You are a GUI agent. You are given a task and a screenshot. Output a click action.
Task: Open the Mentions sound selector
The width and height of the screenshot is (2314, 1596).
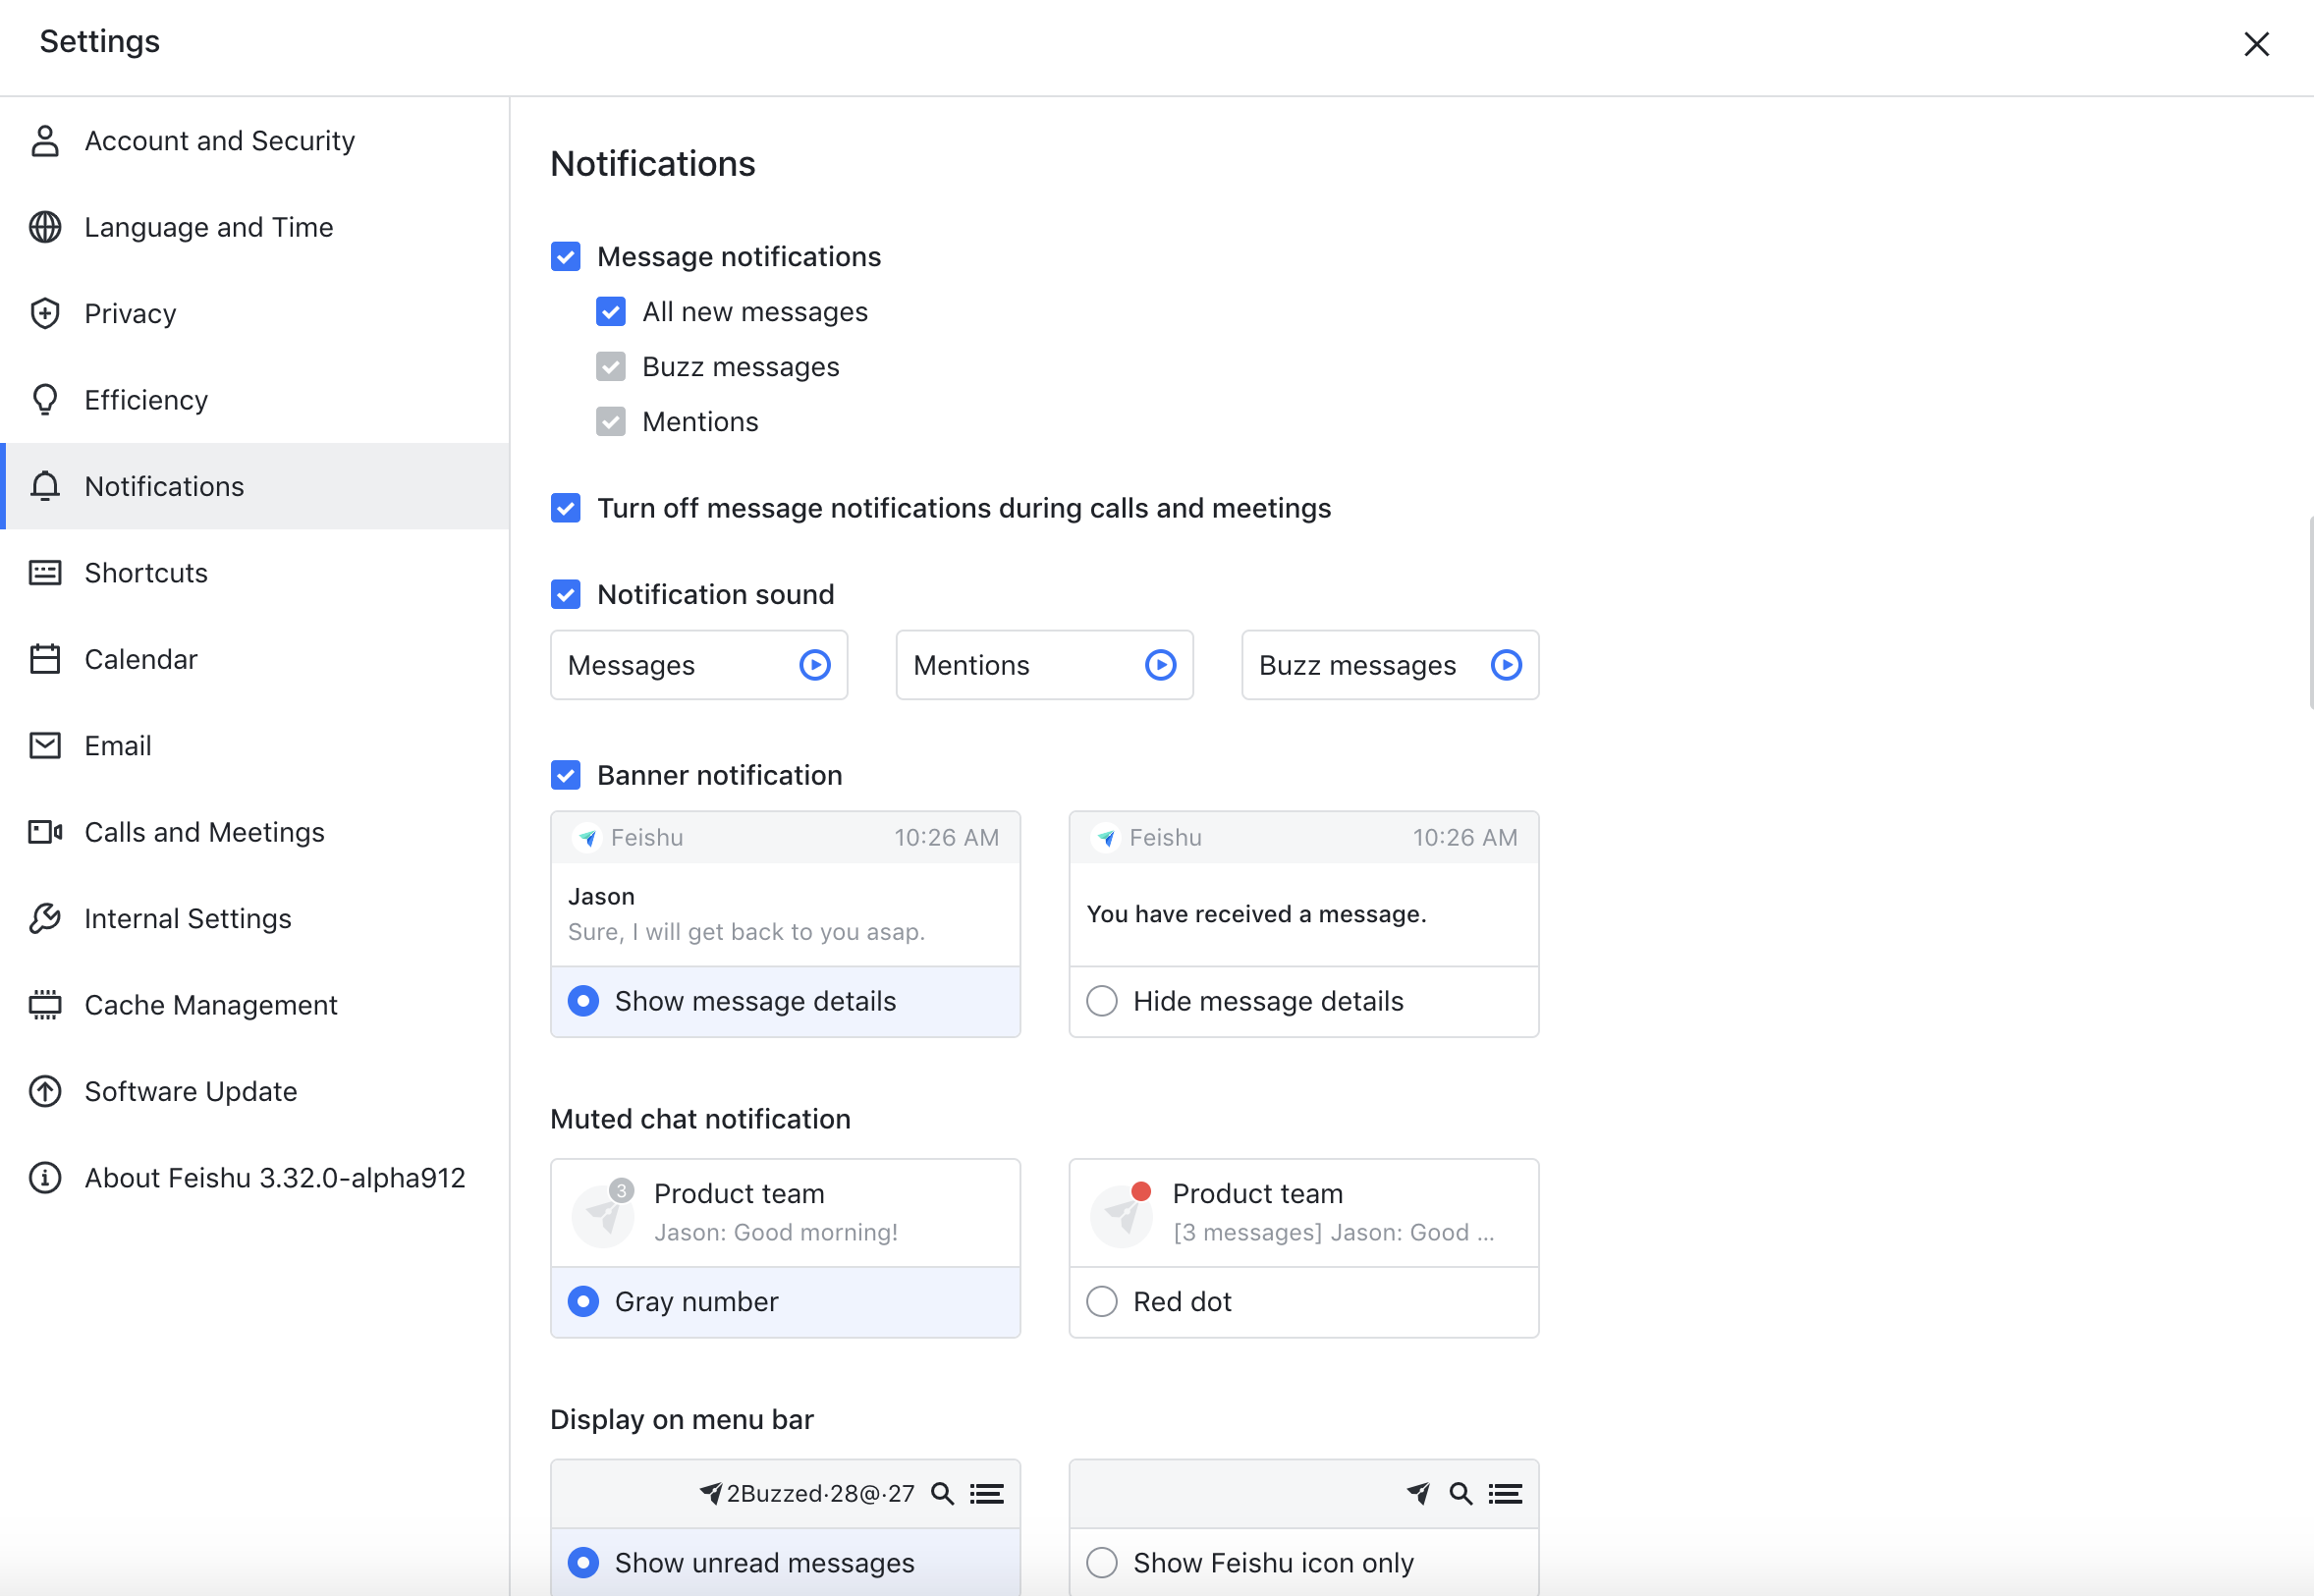[1045, 665]
